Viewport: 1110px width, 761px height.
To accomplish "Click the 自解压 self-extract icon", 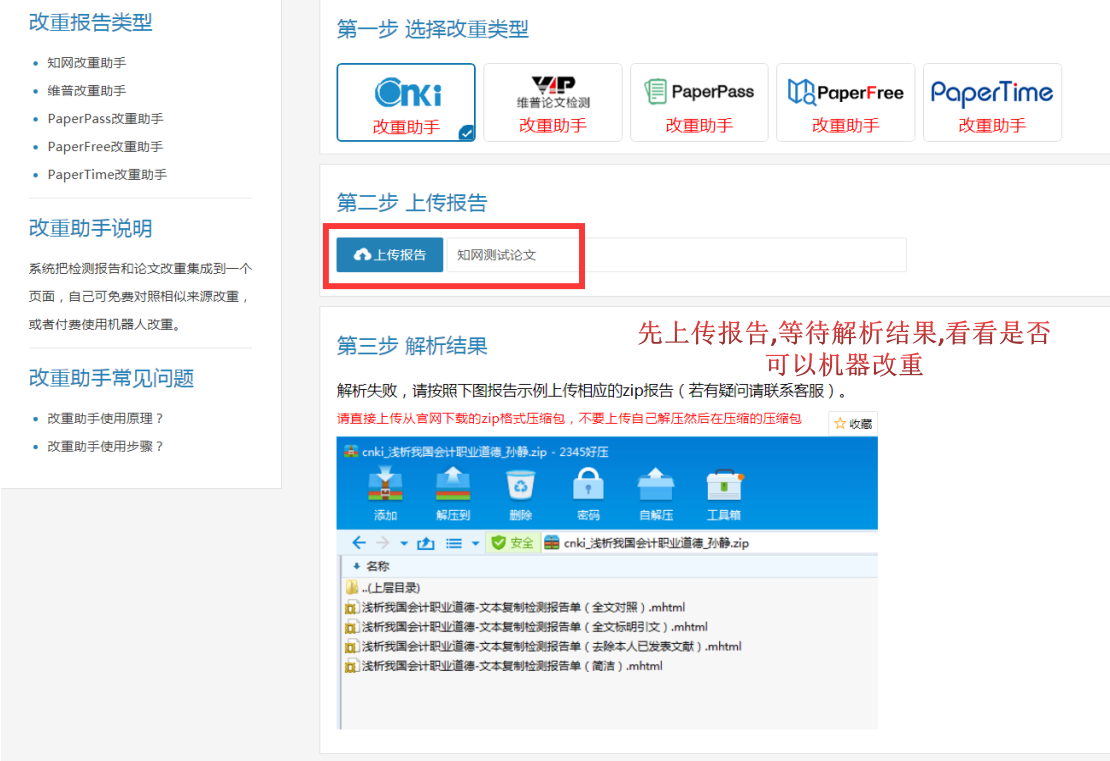I will click(x=656, y=486).
